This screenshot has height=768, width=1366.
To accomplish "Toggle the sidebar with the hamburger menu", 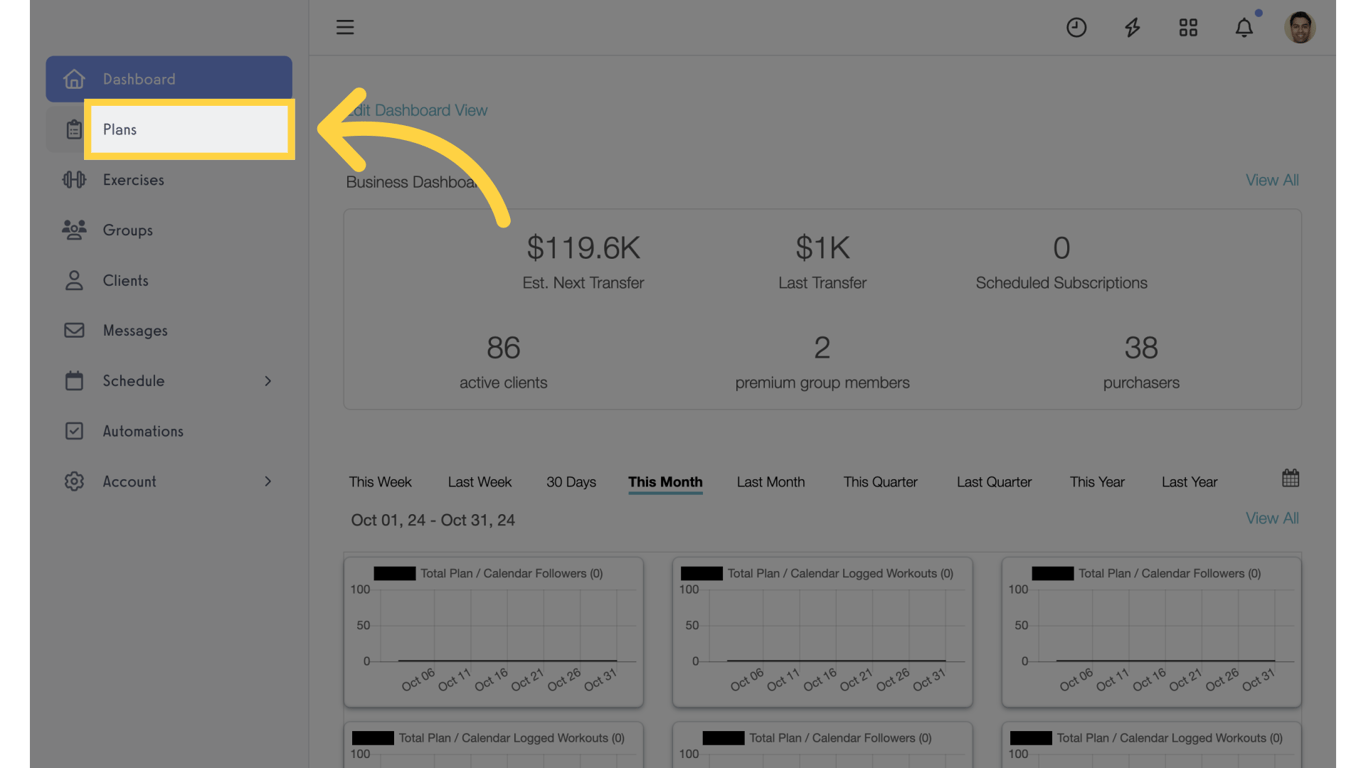I will pyautogui.click(x=345, y=27).
